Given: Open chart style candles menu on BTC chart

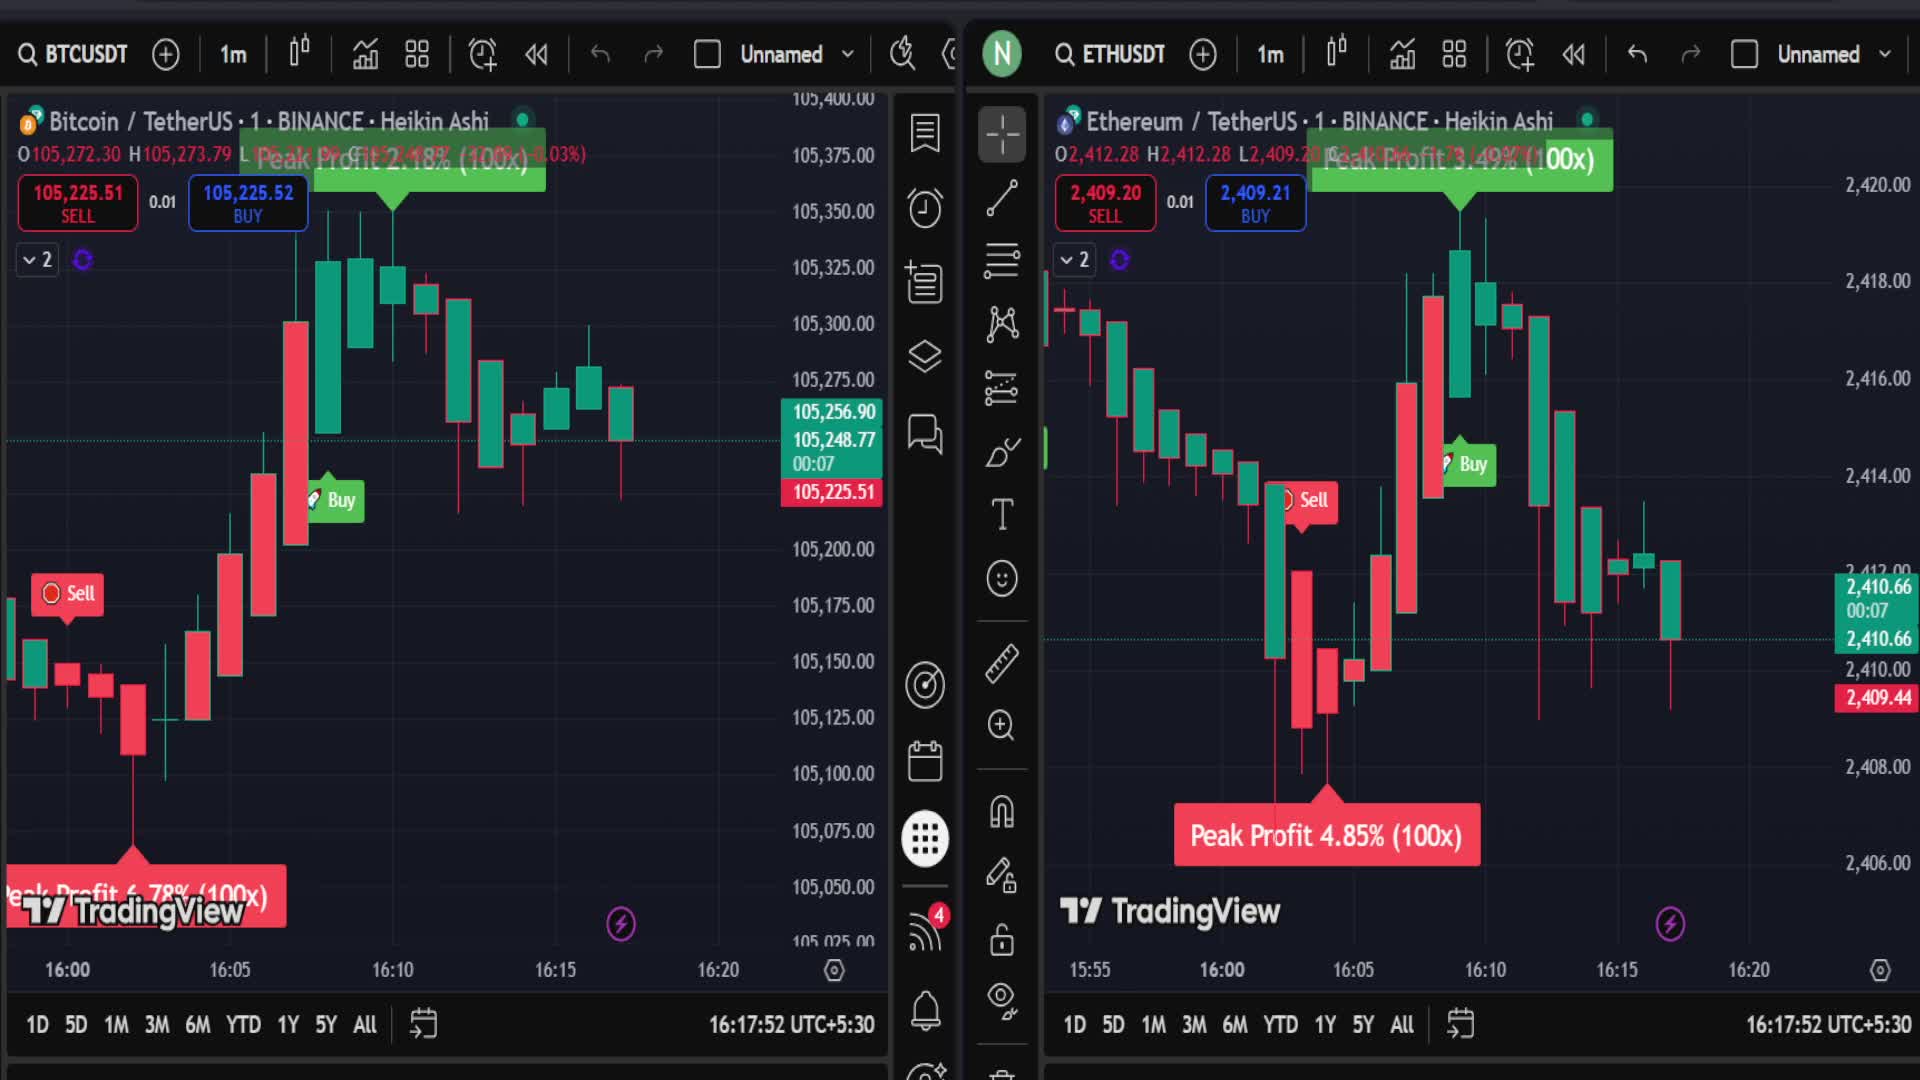Looking at the screenshot, I should (299, 52).
